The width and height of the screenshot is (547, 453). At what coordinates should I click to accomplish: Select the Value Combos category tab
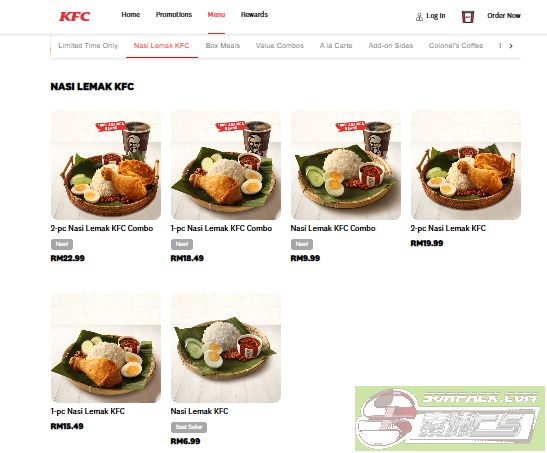tap(280, 46)
